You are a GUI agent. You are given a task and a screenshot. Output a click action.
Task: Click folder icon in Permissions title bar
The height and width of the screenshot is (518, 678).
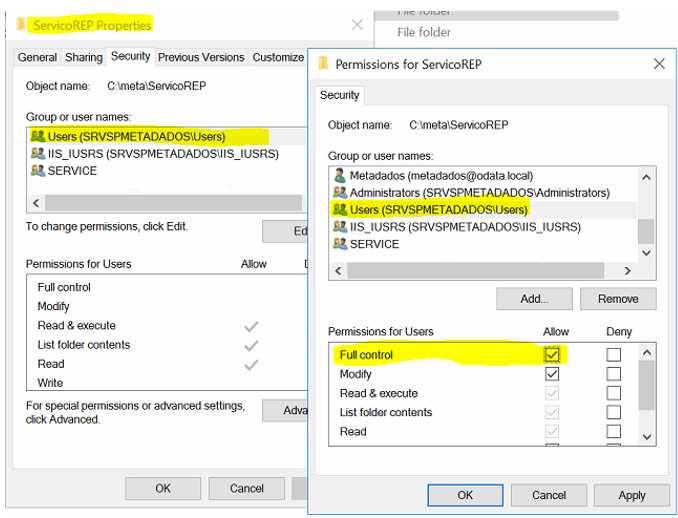tap(323, 64)
